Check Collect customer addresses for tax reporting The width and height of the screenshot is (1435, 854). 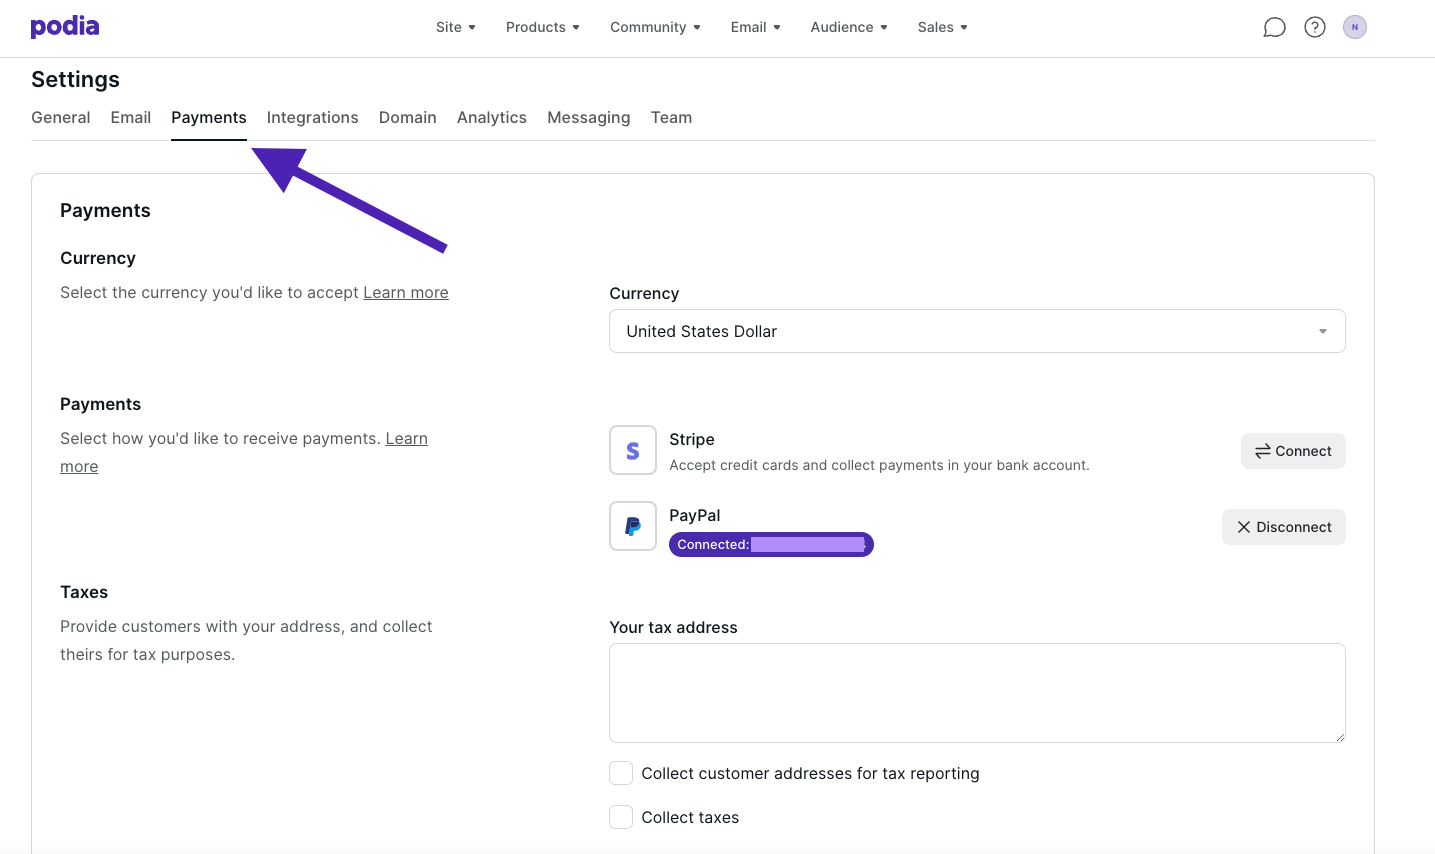coord(621,773)
